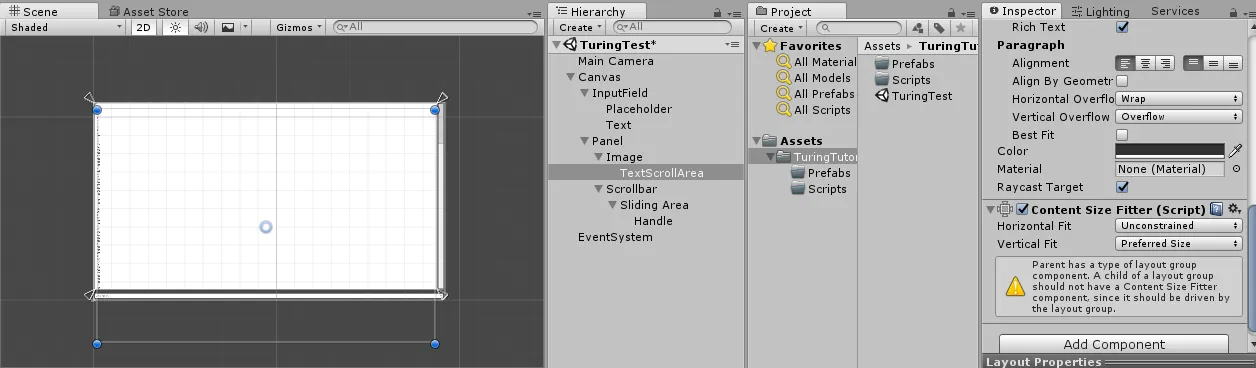Collapse the TuringTest scene arrow
Screen dimensions: 1256x368
[x=557, y=45]
